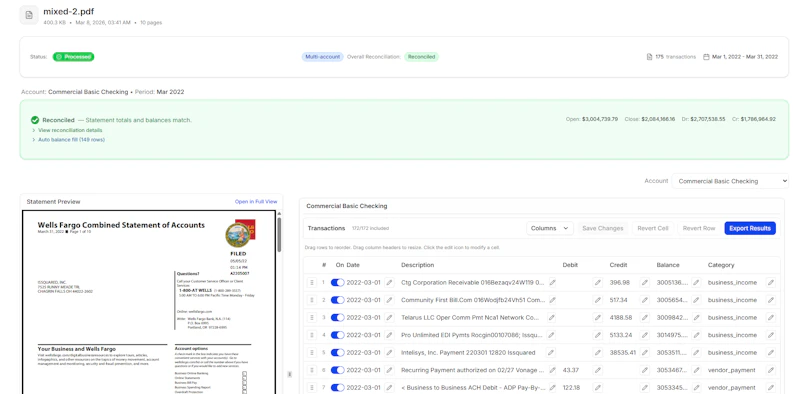Expand Auto balance fill (149 rows)
The width and height of the screenshot is (800, 394).
pyautogui.click(x=68, y=139)
